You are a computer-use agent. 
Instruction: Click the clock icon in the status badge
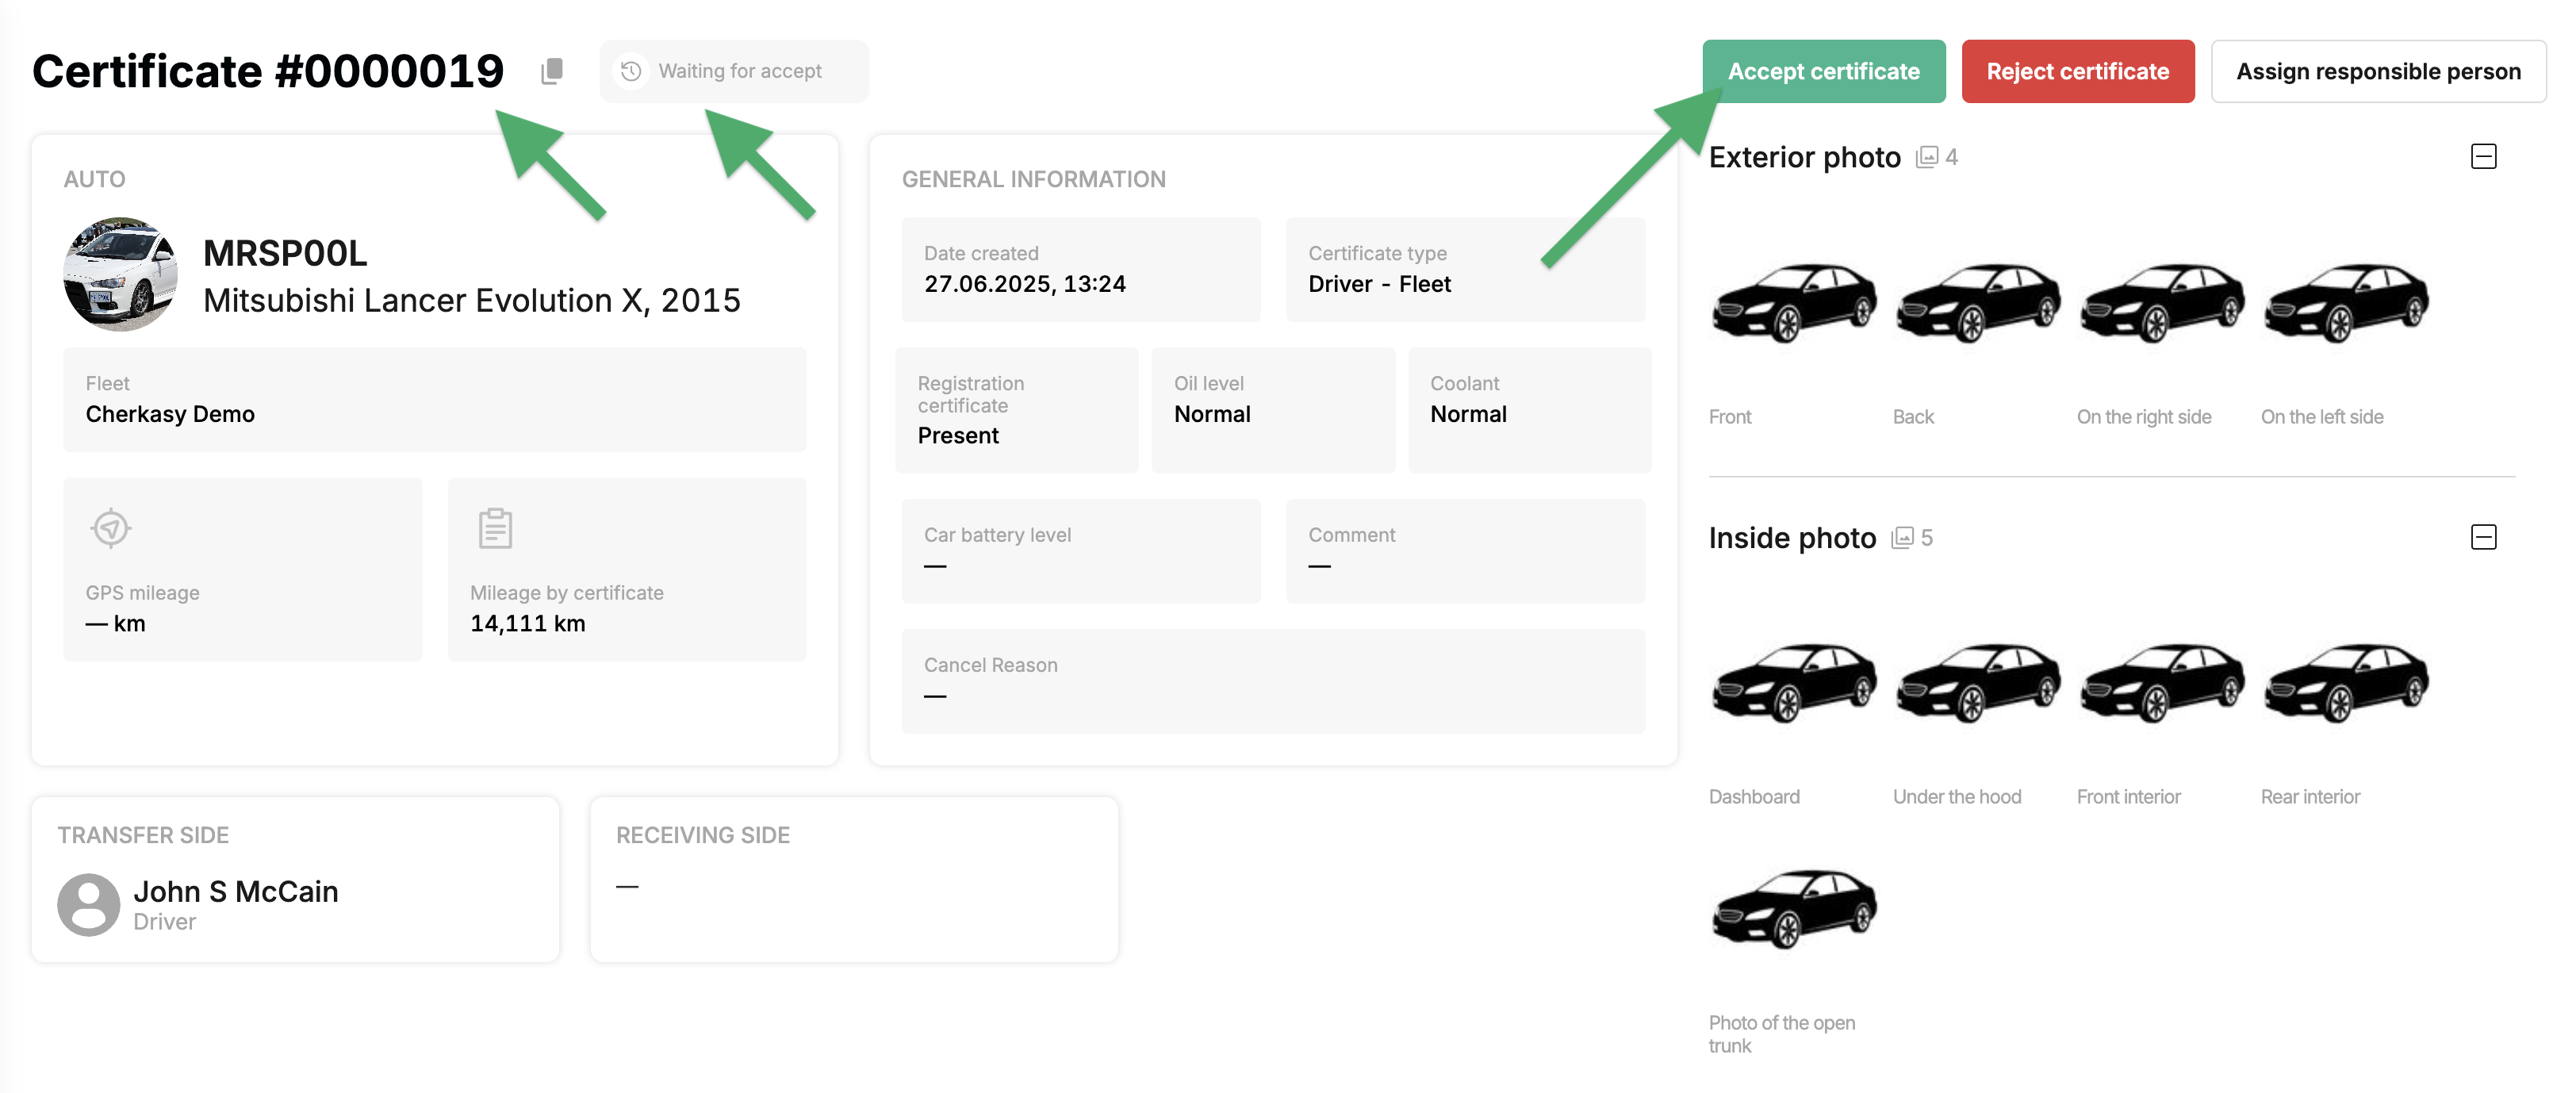pos(631,71)
